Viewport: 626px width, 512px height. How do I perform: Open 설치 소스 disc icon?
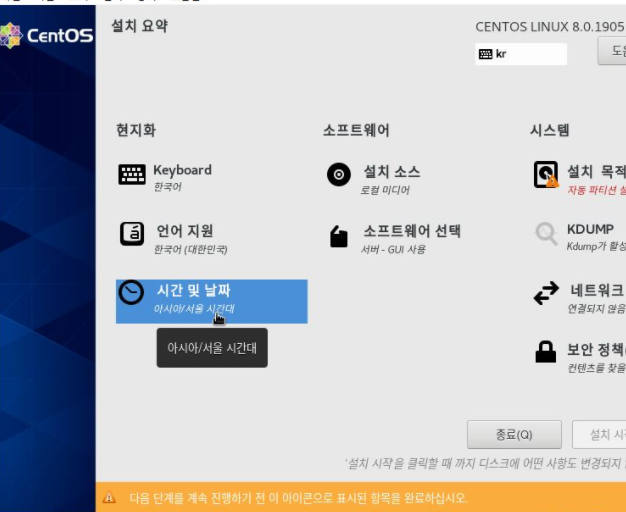click(339, 175)
